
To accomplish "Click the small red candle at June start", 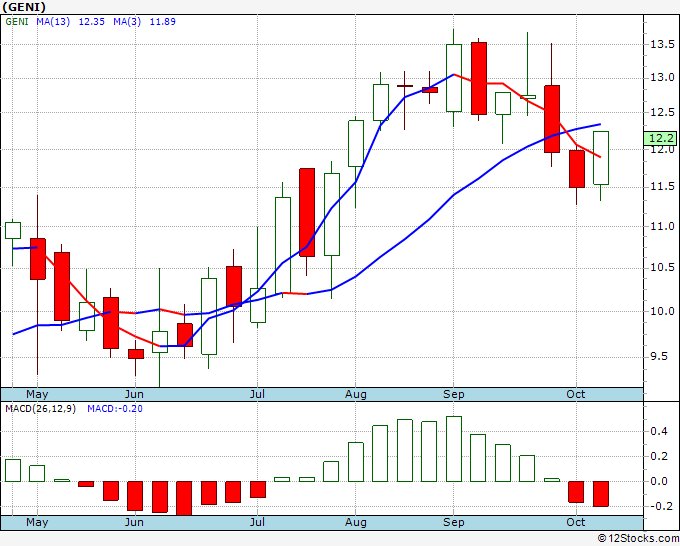I will pyautogui.click(x=135, y=354).
